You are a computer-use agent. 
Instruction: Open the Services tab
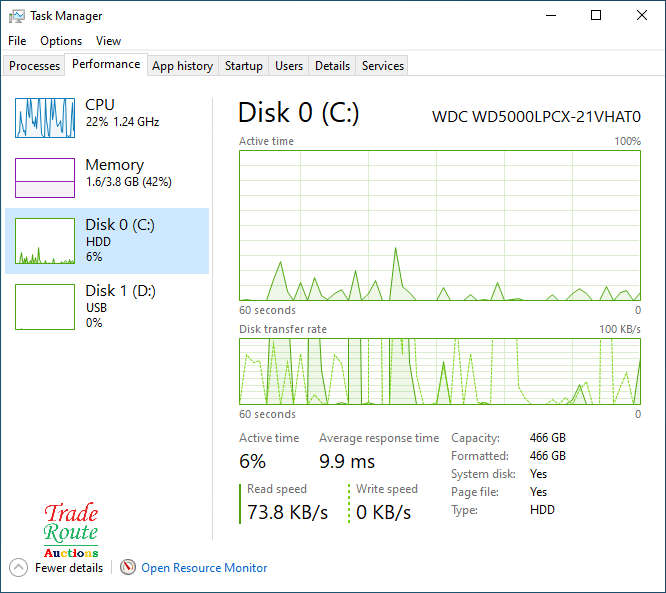[x=383, y=66]
